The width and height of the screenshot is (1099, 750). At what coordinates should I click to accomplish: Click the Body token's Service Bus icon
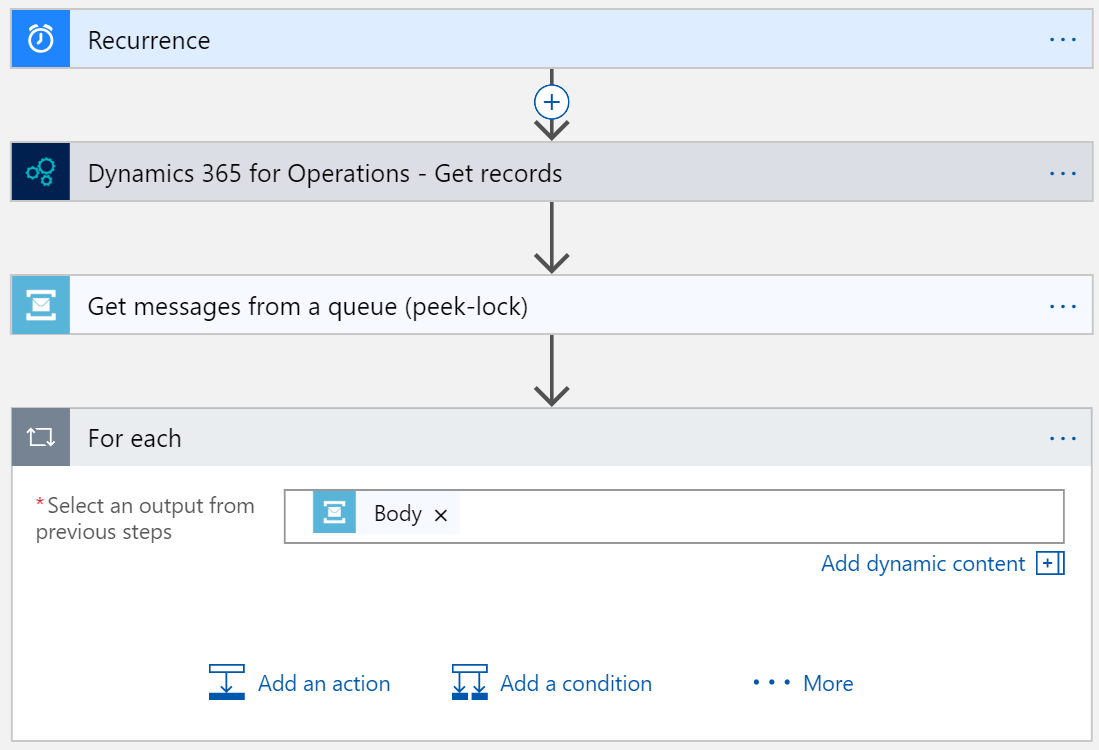334,513
